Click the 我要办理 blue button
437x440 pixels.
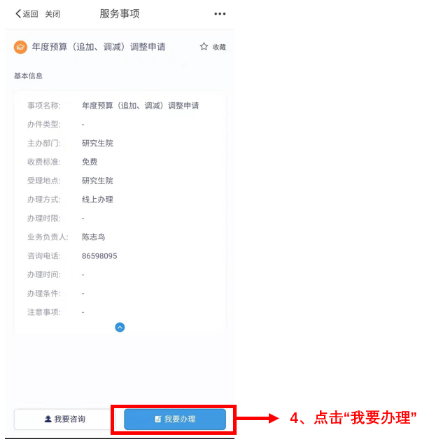pyautogui.click(x=175, y=419)
